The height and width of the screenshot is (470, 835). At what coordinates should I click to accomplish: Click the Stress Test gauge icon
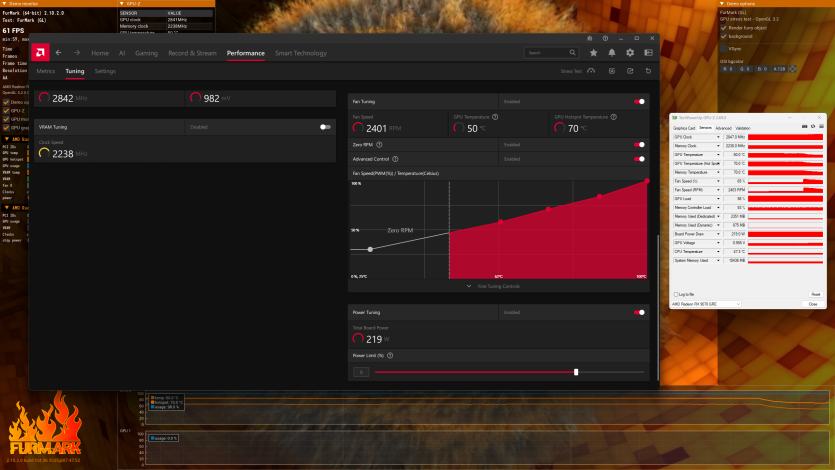591,71
